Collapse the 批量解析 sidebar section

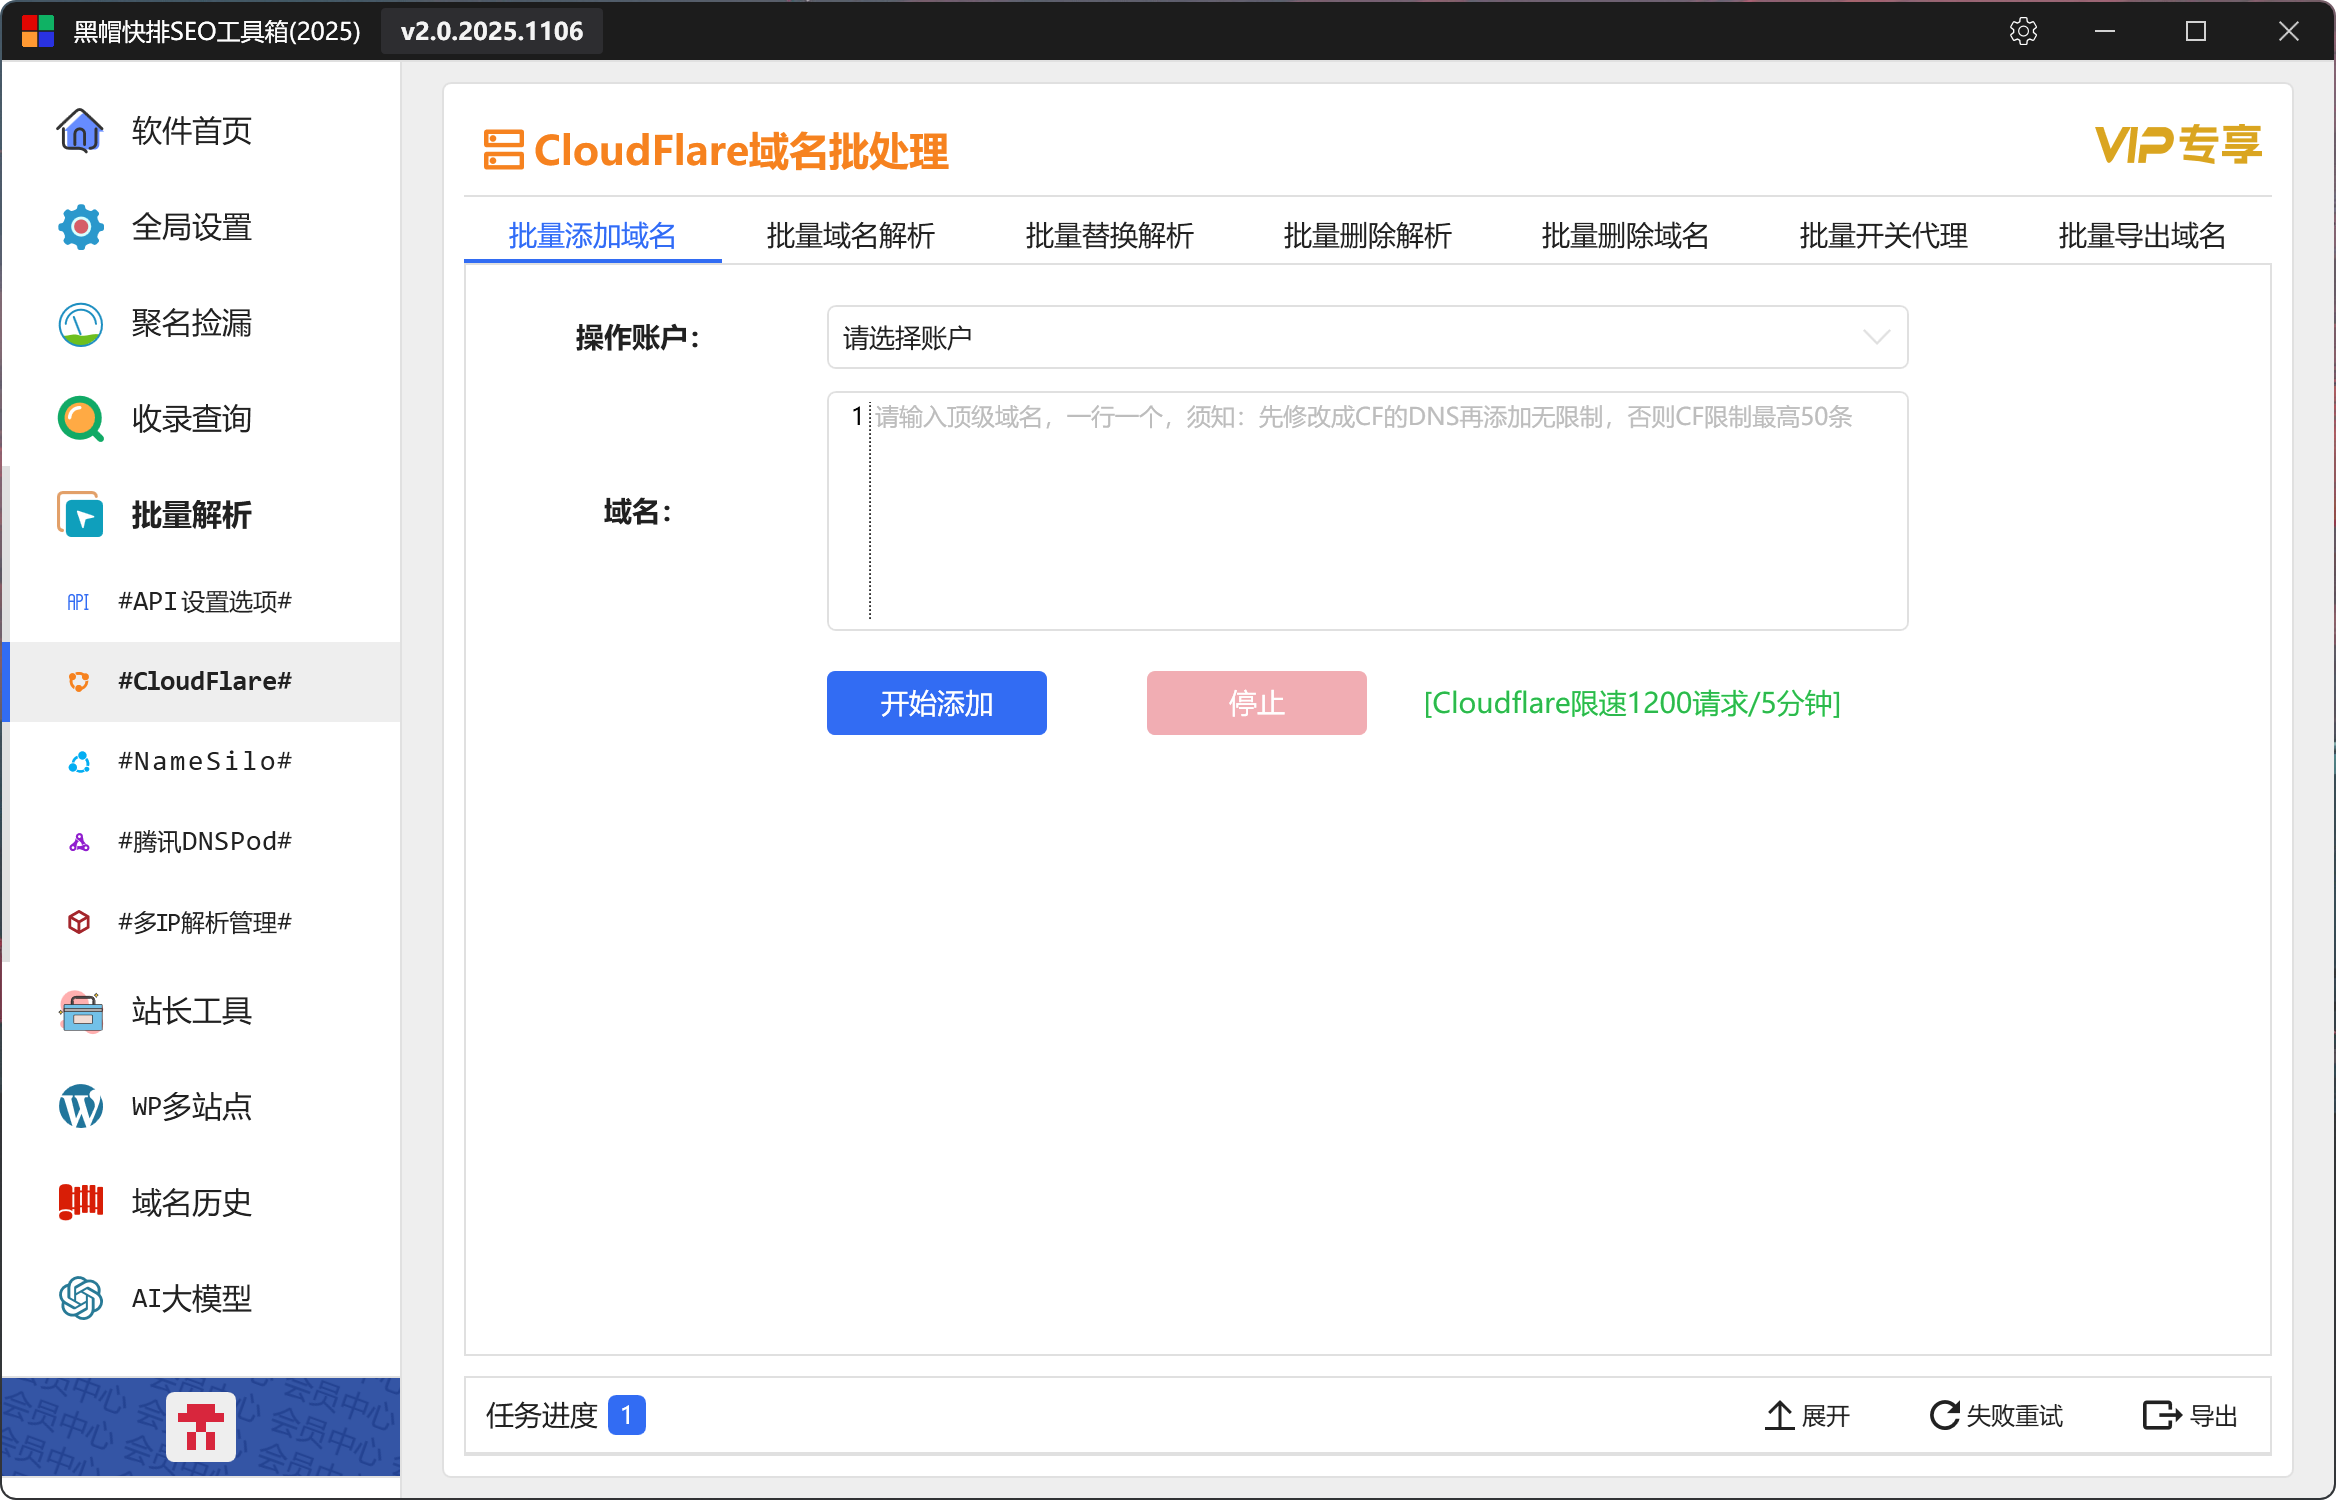(190, 515)
